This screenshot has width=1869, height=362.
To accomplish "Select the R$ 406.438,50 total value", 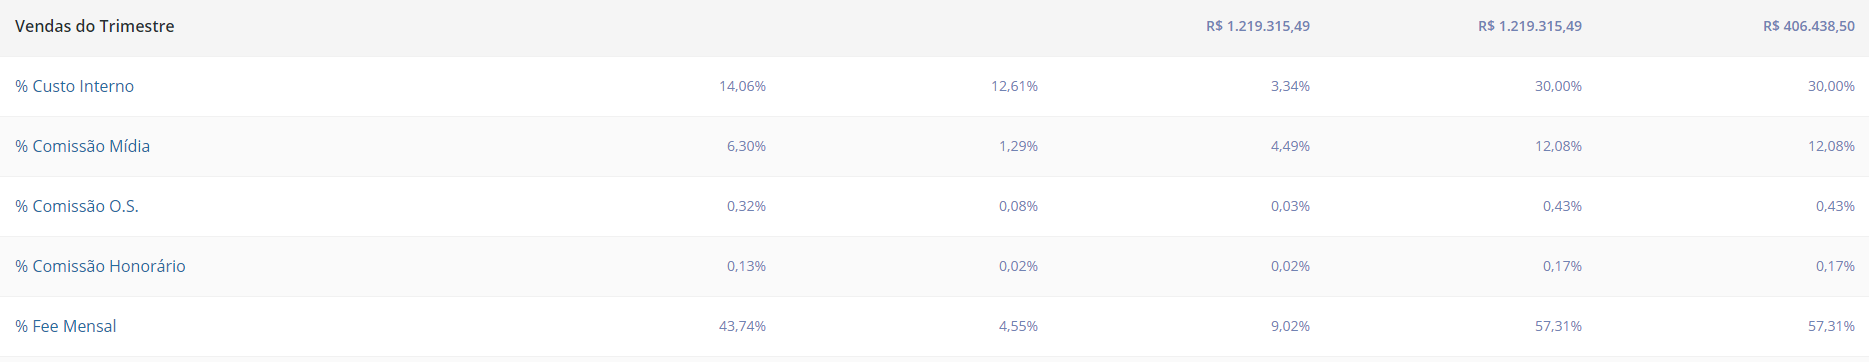I will click(x=1808, y=26).
